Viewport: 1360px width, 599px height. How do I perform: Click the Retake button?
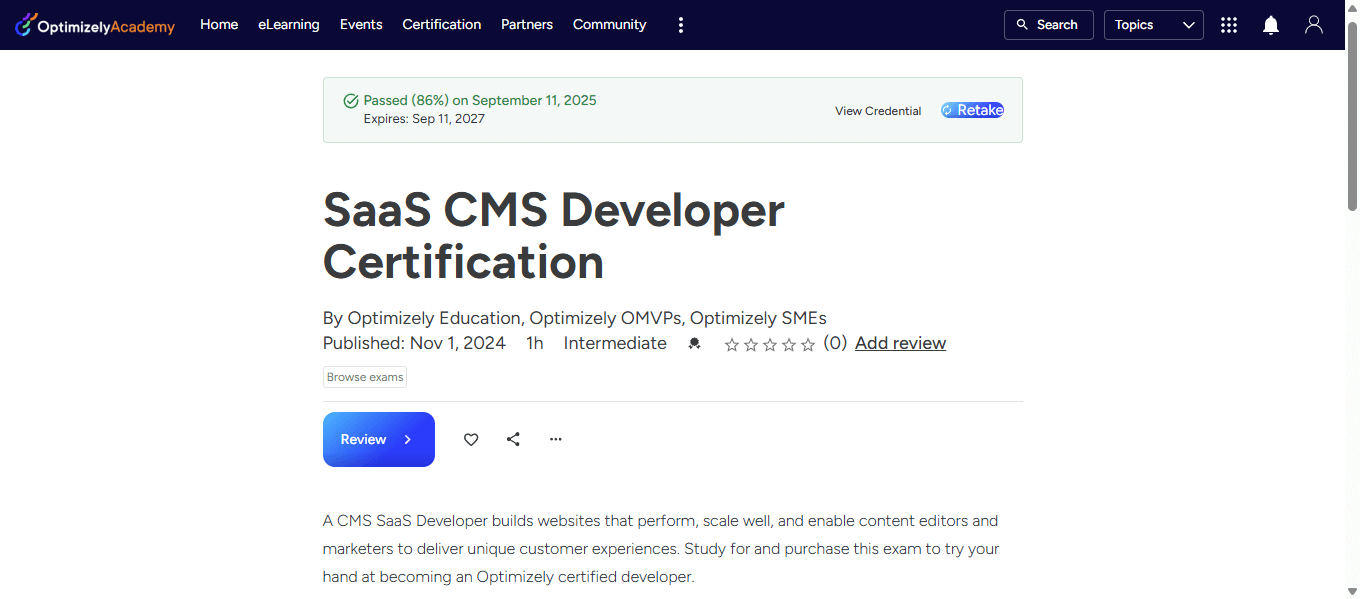972,110
